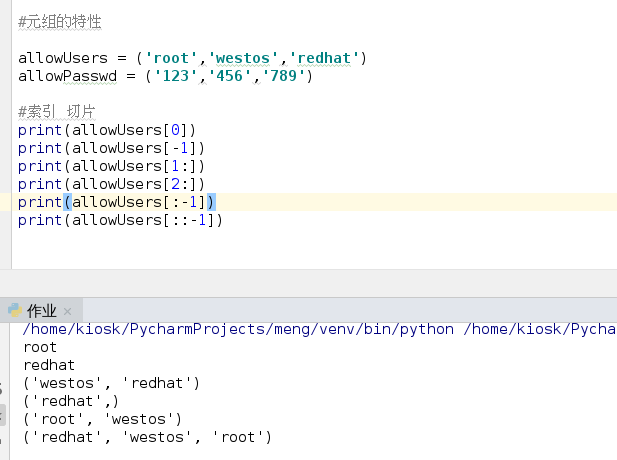Place cursor on print(allowUsers[2:]) line

111,184
